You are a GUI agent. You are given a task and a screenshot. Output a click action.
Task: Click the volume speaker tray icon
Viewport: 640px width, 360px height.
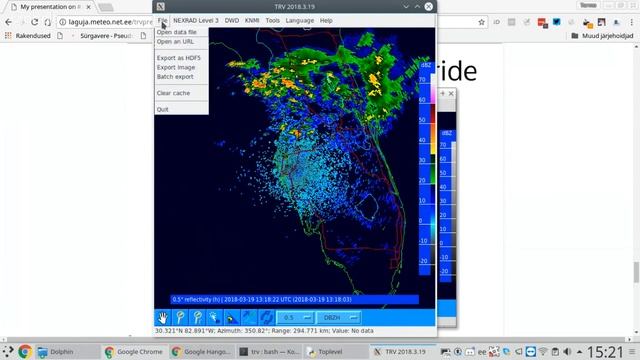[567, 351]
